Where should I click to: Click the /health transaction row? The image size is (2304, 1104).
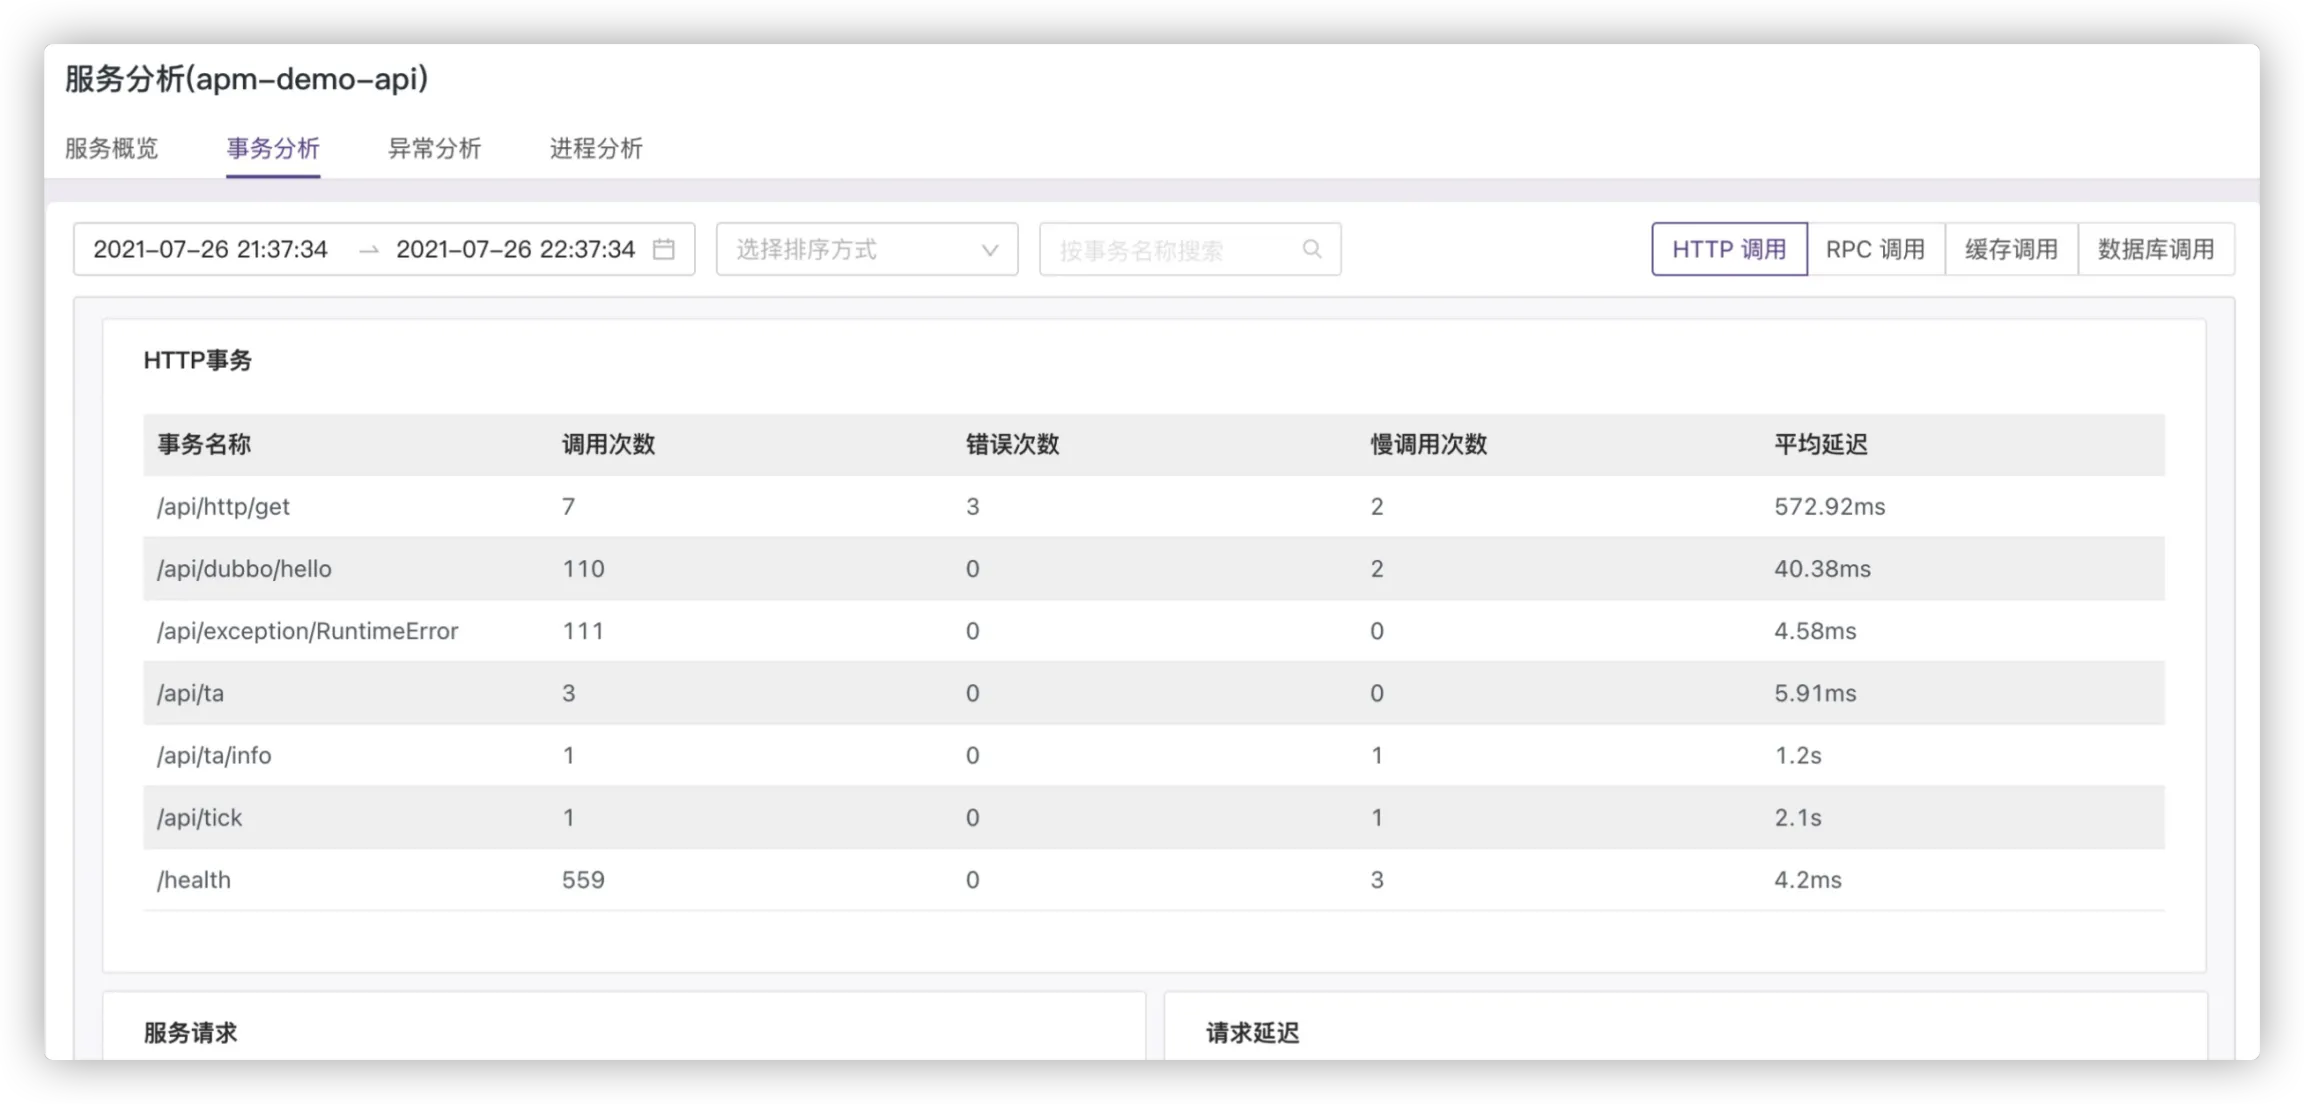194,880
